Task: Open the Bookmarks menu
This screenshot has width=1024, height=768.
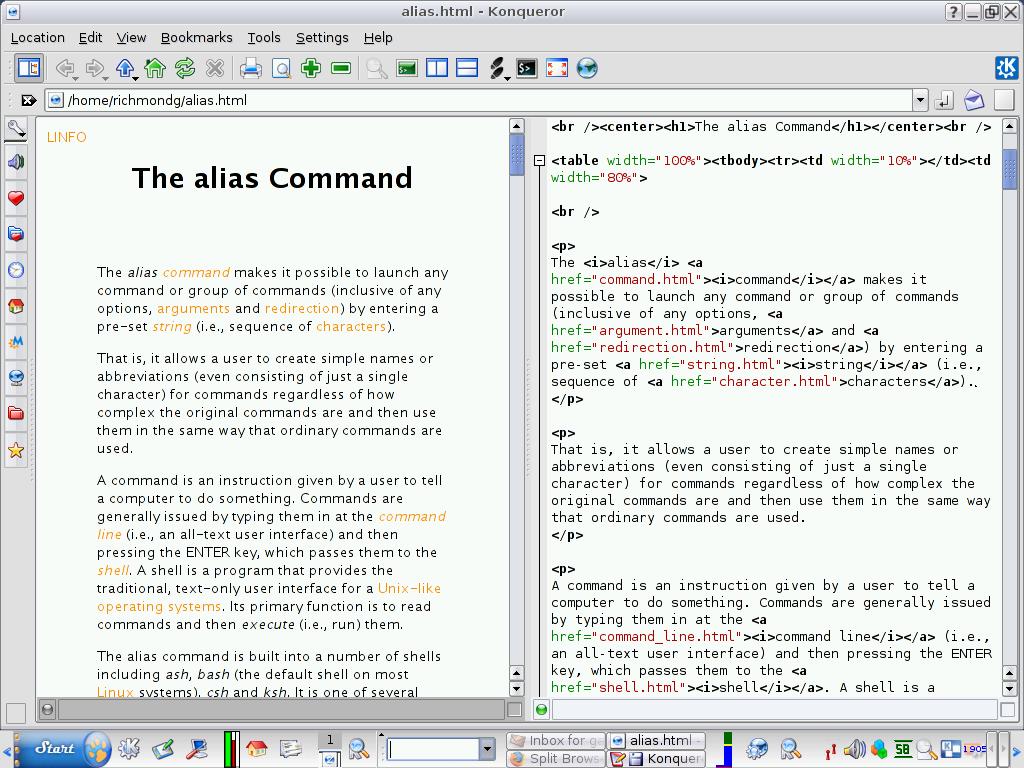Action: click(197, 37)
